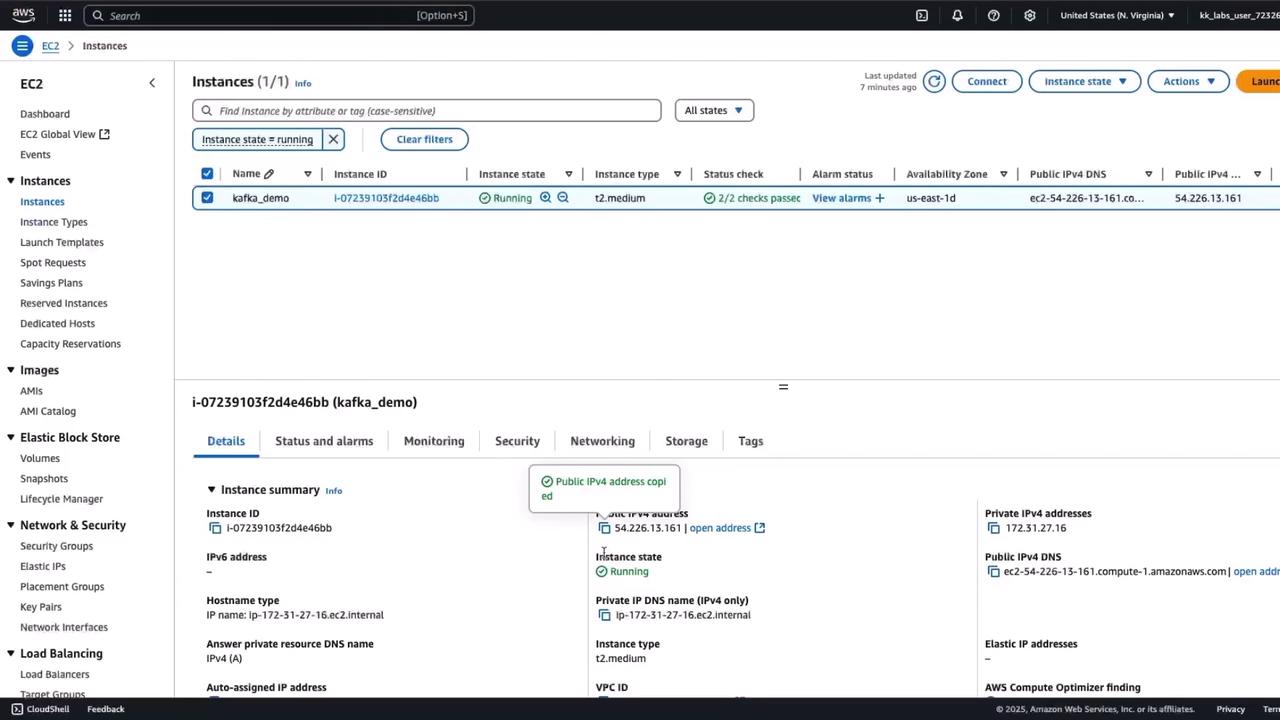1280x720 pixels.
Task: Click the open address link
Action: point(720,528)
